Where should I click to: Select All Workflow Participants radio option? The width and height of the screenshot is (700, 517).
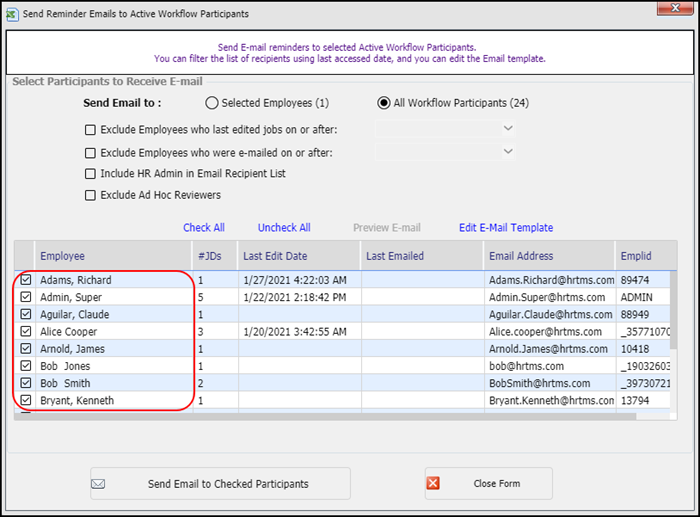click(383, 103)
